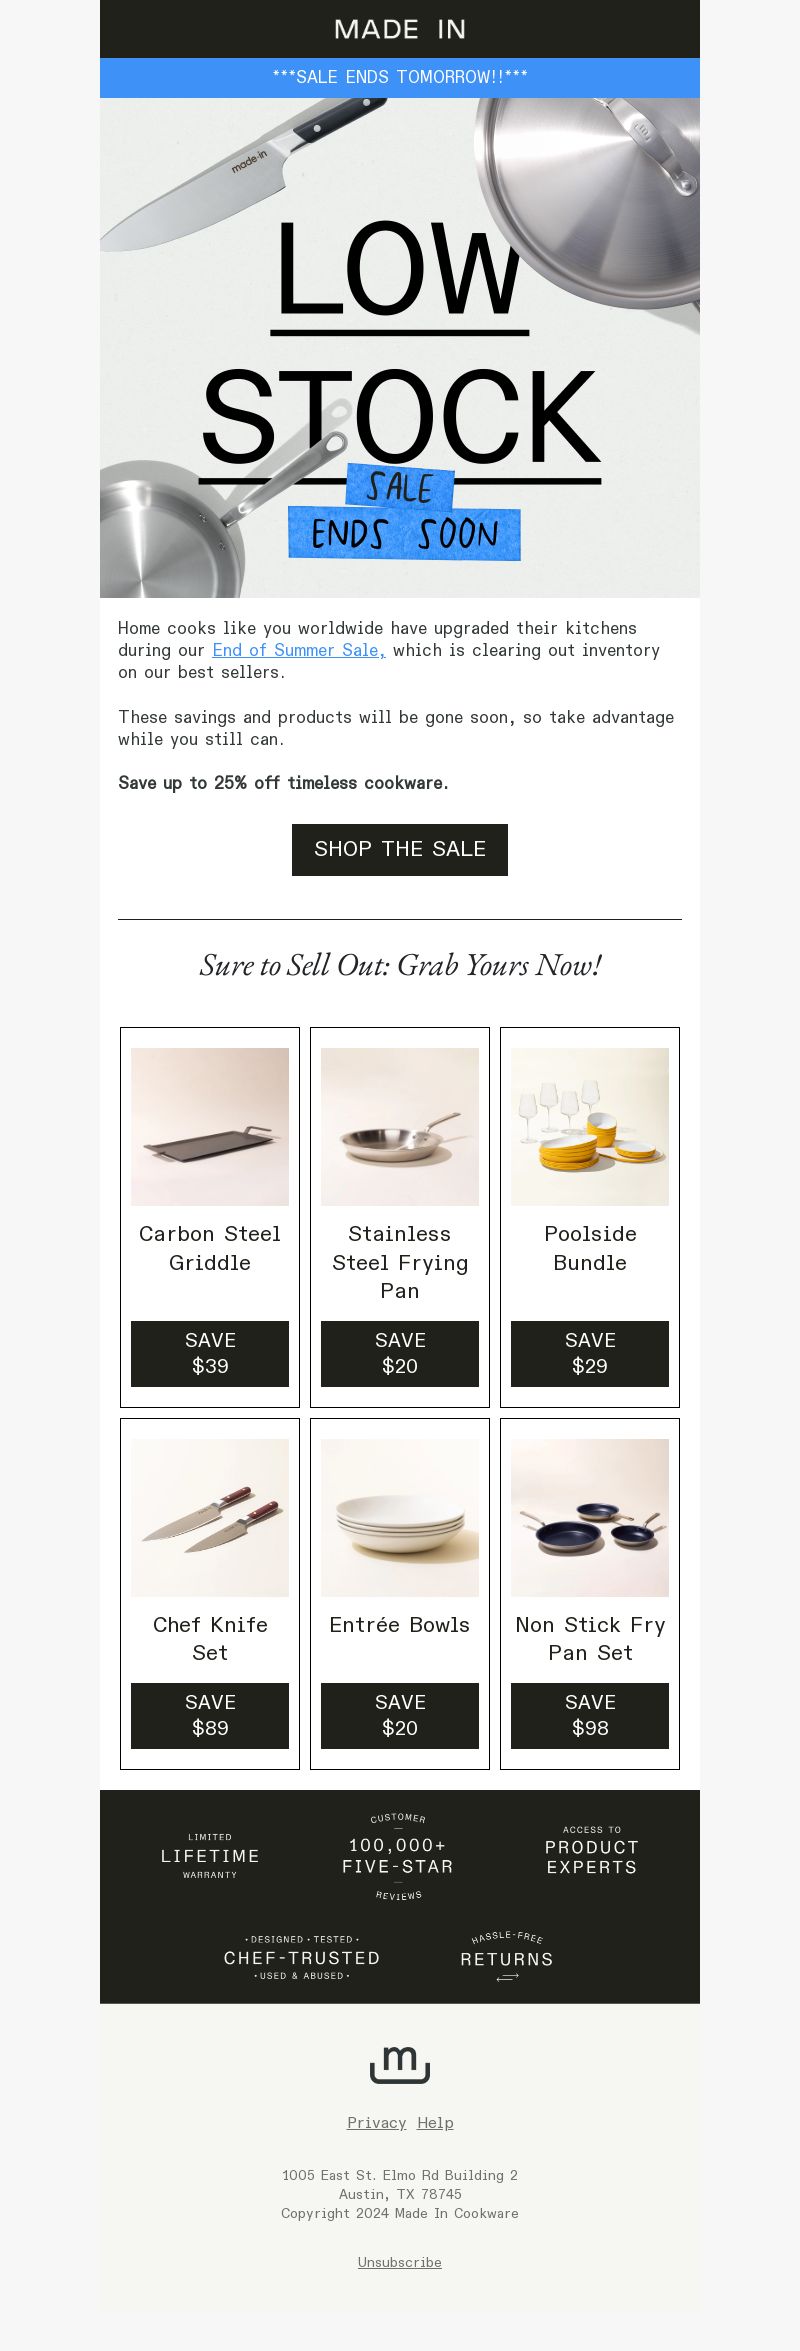Click the Product Experts badge
The height and width of the screenshot is (2351, 800).
(592, 1852)
